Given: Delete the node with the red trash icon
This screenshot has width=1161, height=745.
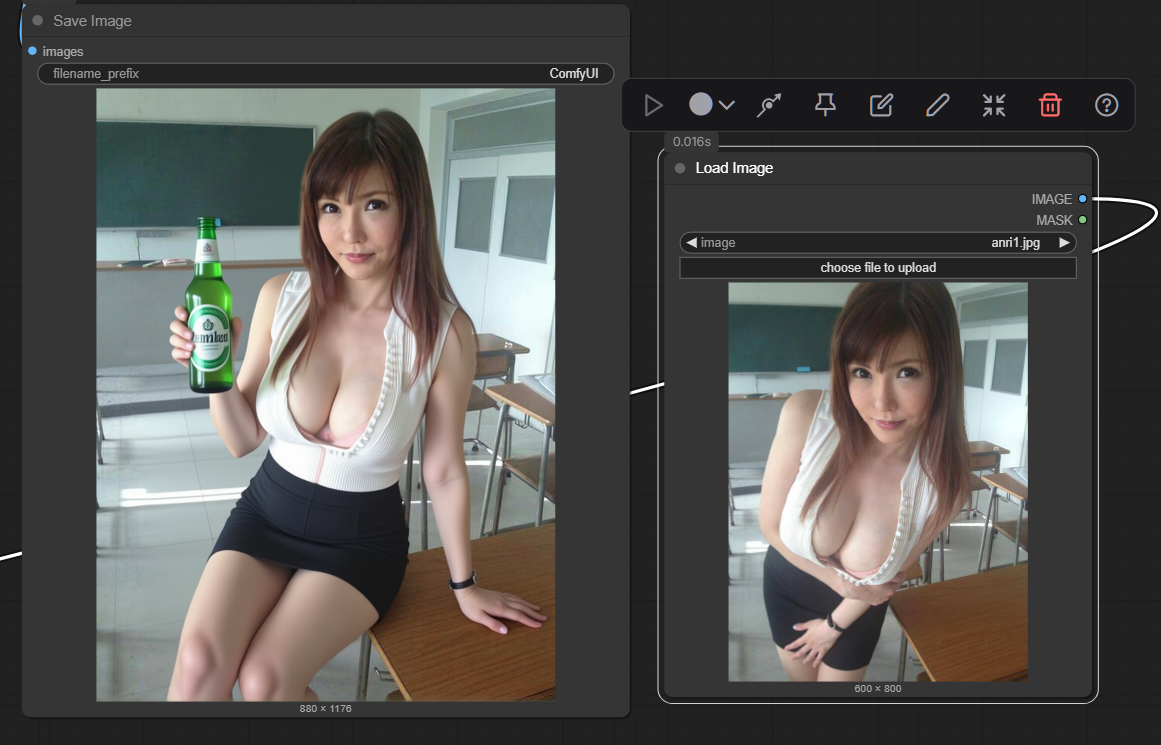Looking at the screenshot, I should click(1050, 105).
